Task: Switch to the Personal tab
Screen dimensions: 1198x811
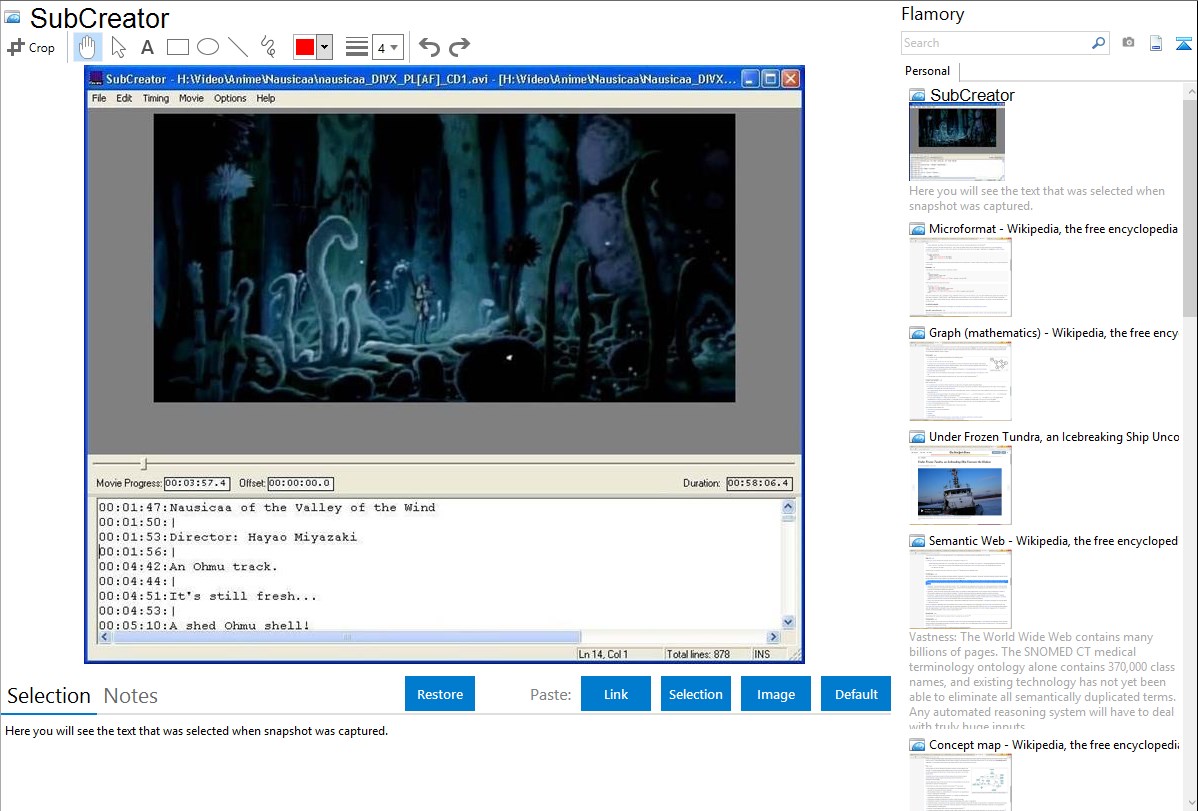Action: coord(927,71)
